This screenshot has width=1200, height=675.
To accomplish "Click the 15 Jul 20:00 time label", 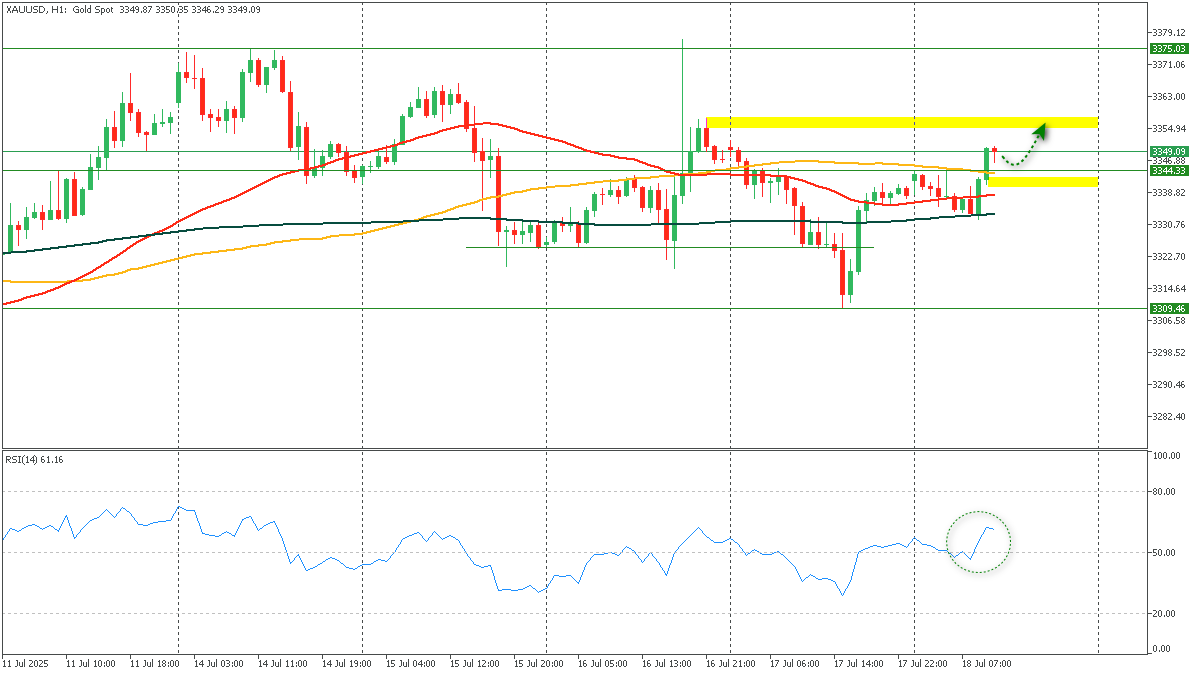I will click(x=539, y=663).
